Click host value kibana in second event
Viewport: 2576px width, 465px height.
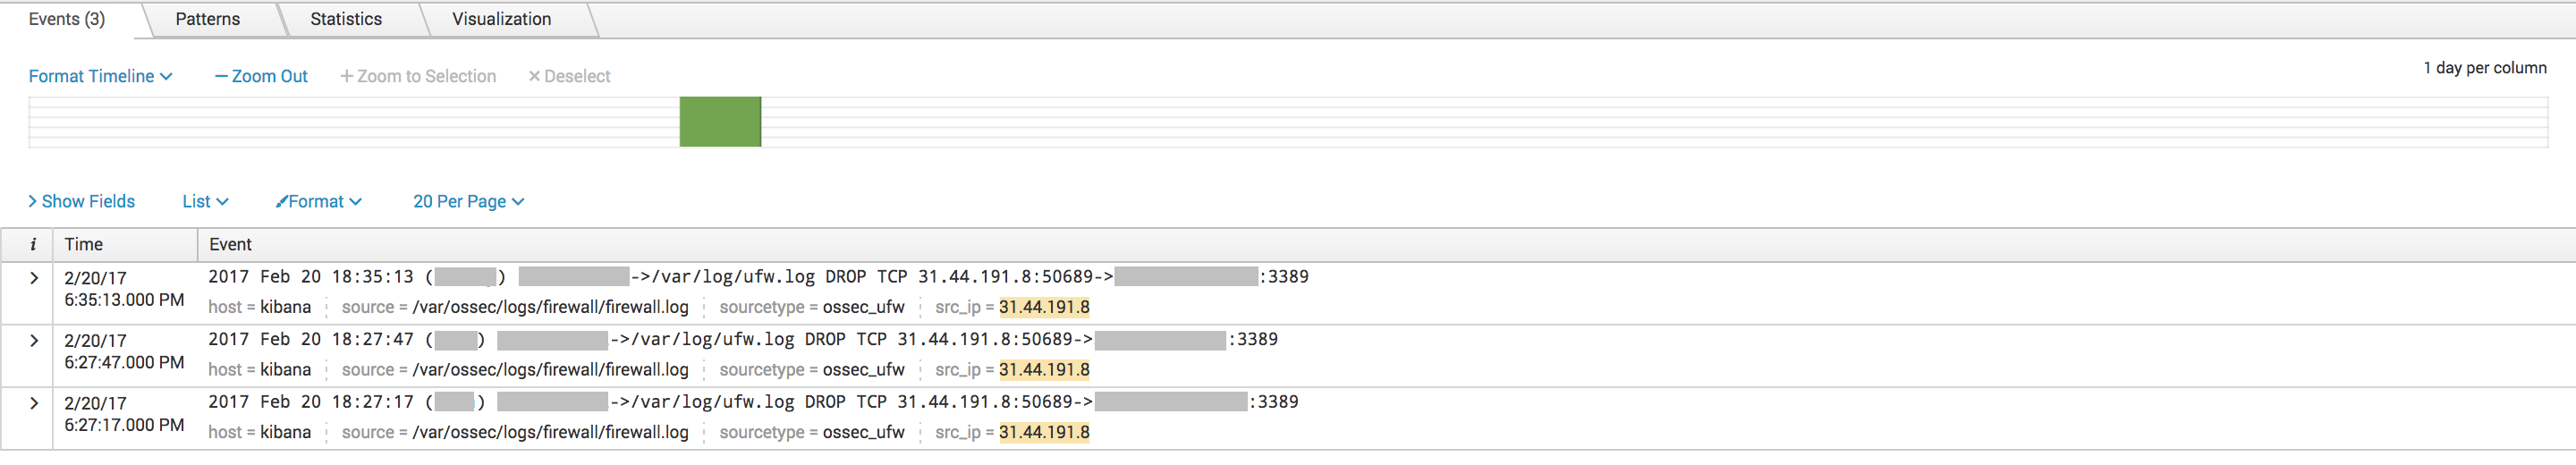coord(285,370)
